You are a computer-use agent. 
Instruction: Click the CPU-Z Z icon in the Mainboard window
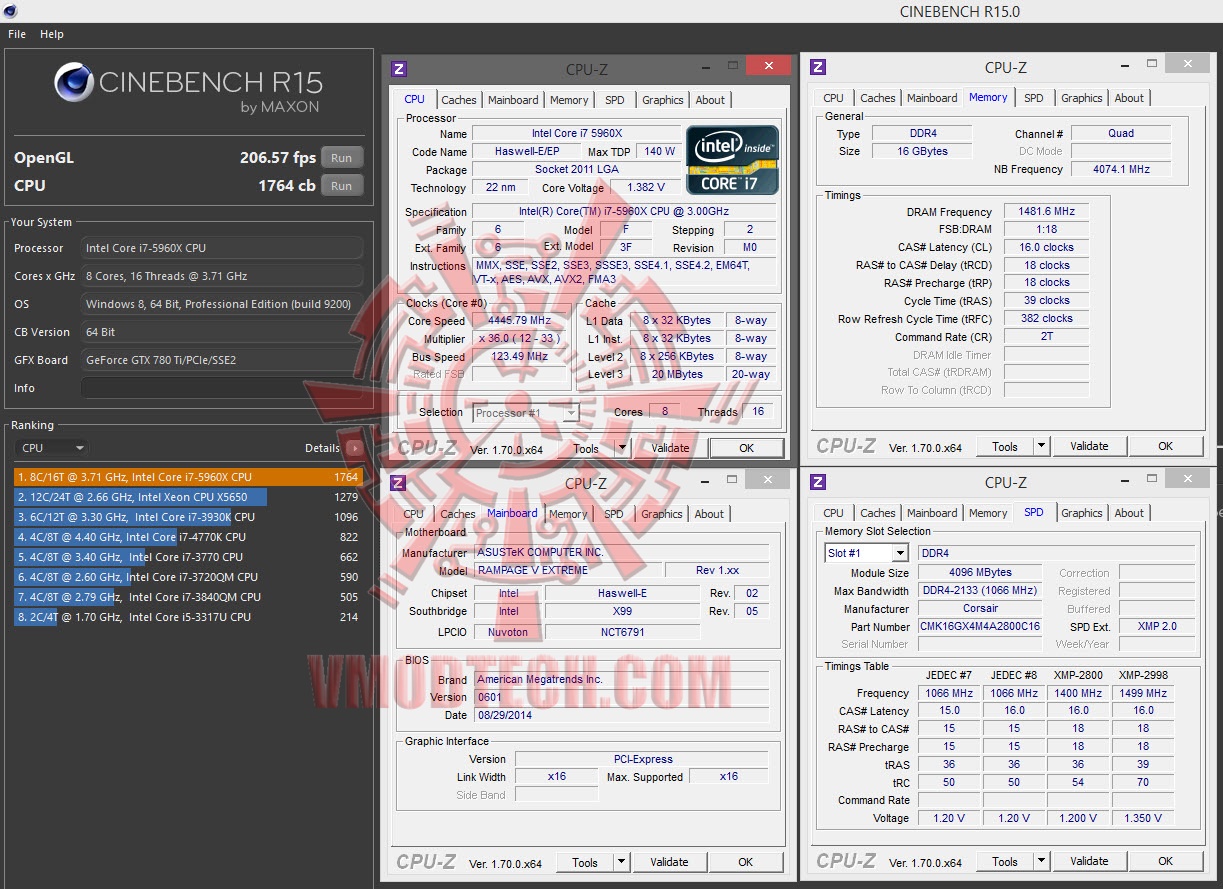click(398, 483)
